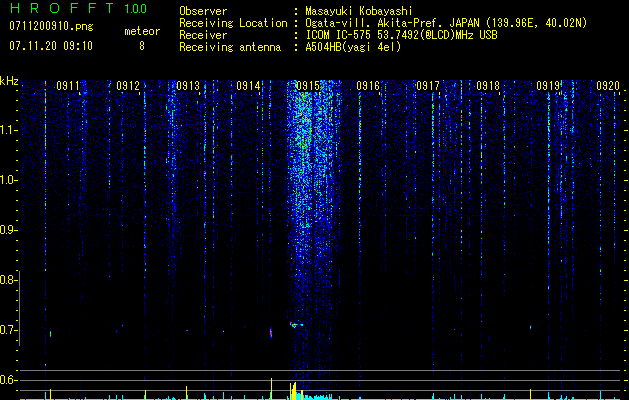Click the tallest yellow intensity spike before 0915
Screen dimensions: 629x400
272,389
